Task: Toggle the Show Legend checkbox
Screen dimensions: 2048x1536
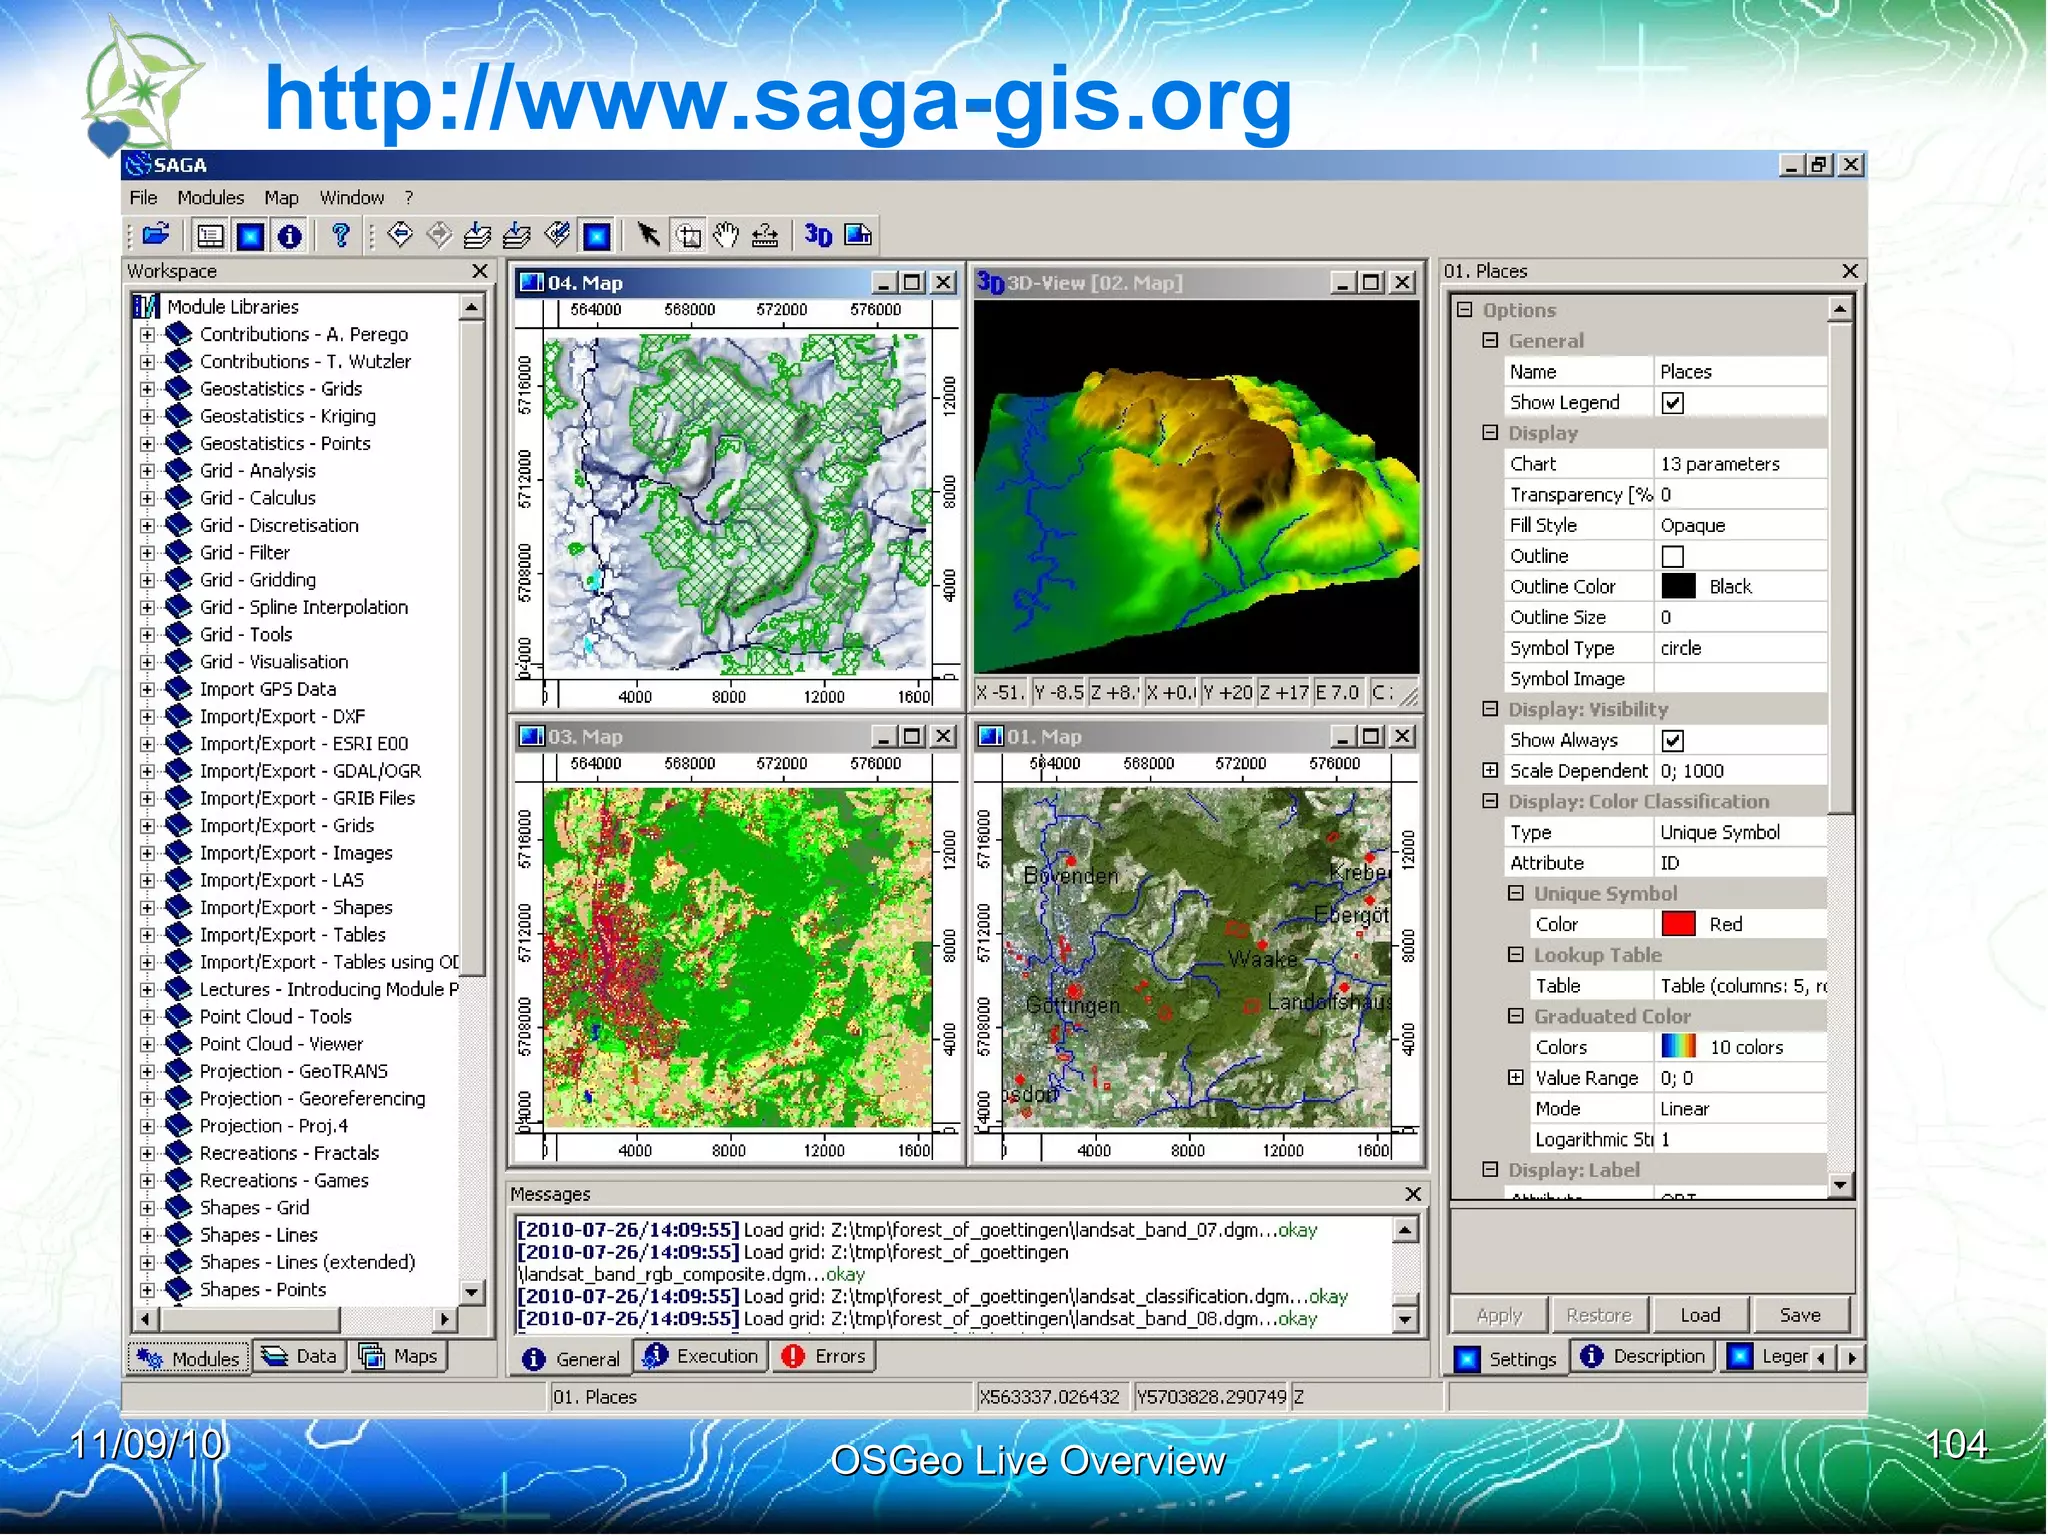Action: click(1672, 402)
